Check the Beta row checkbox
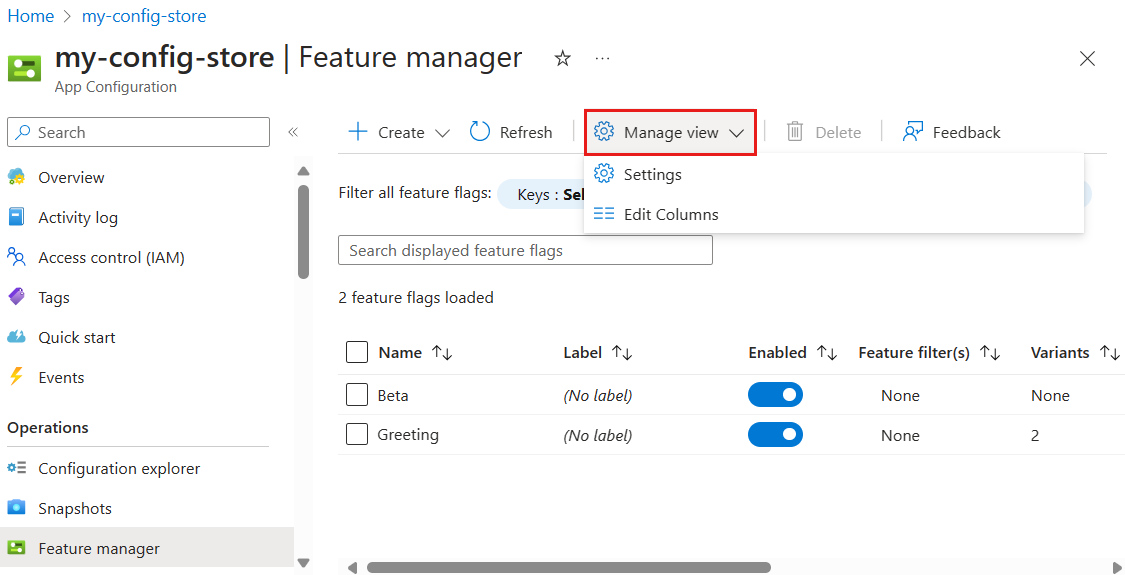Viewport: 1125px width, 575px height. pyautogui.click(x=357, y=395)
